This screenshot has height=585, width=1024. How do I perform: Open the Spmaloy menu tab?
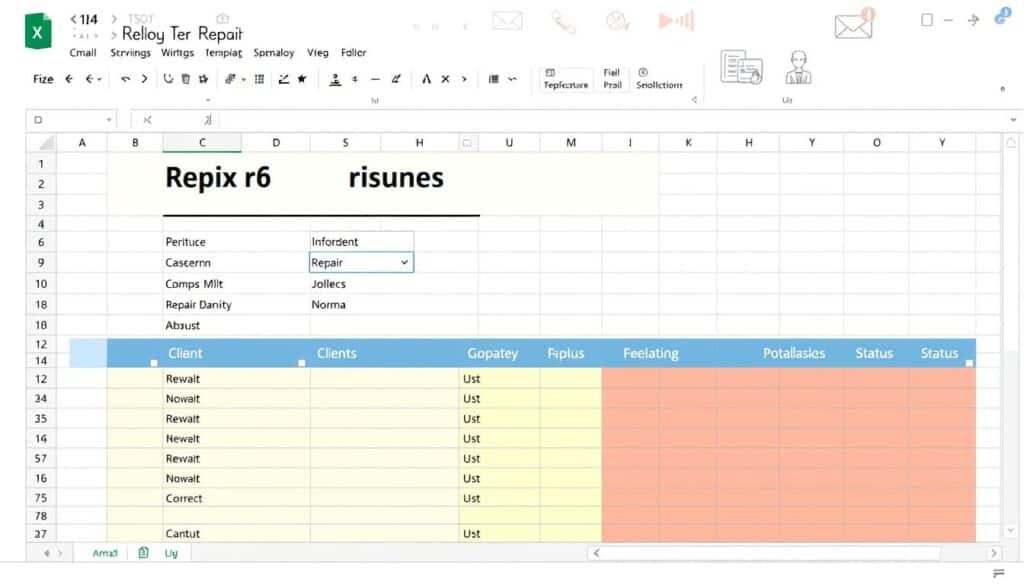274,52
